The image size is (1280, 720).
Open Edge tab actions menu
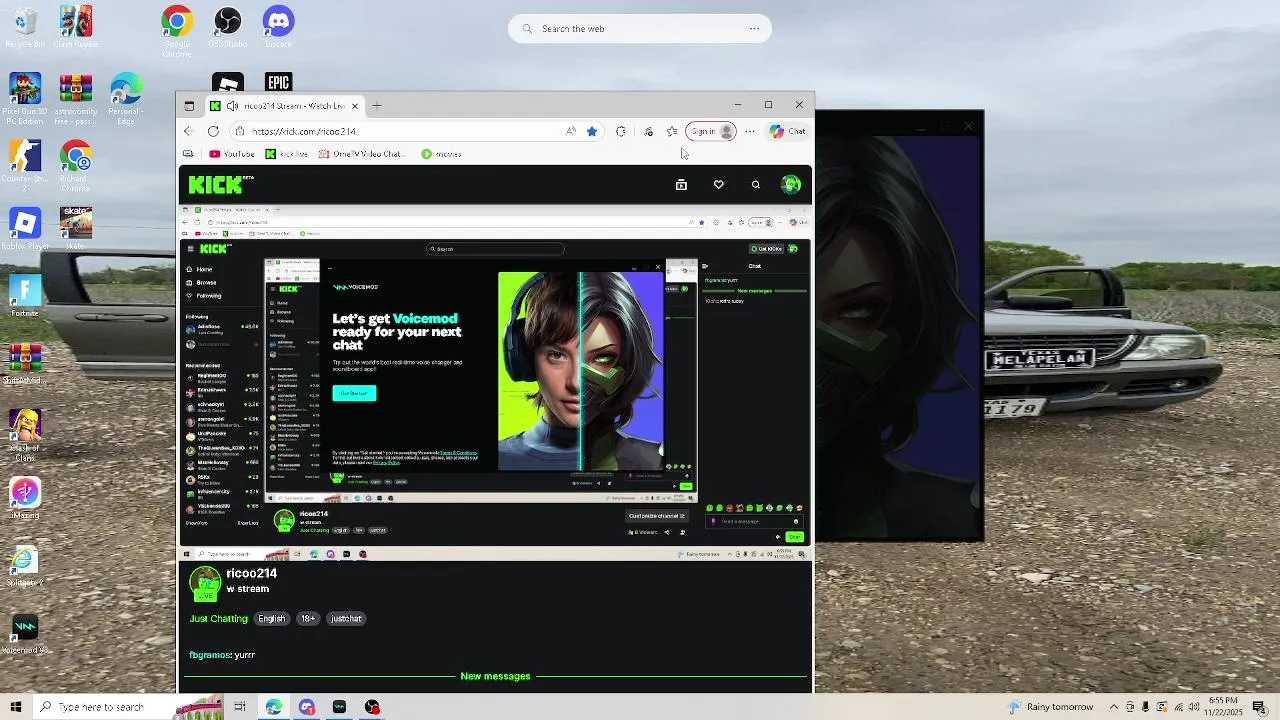[189, 105]
